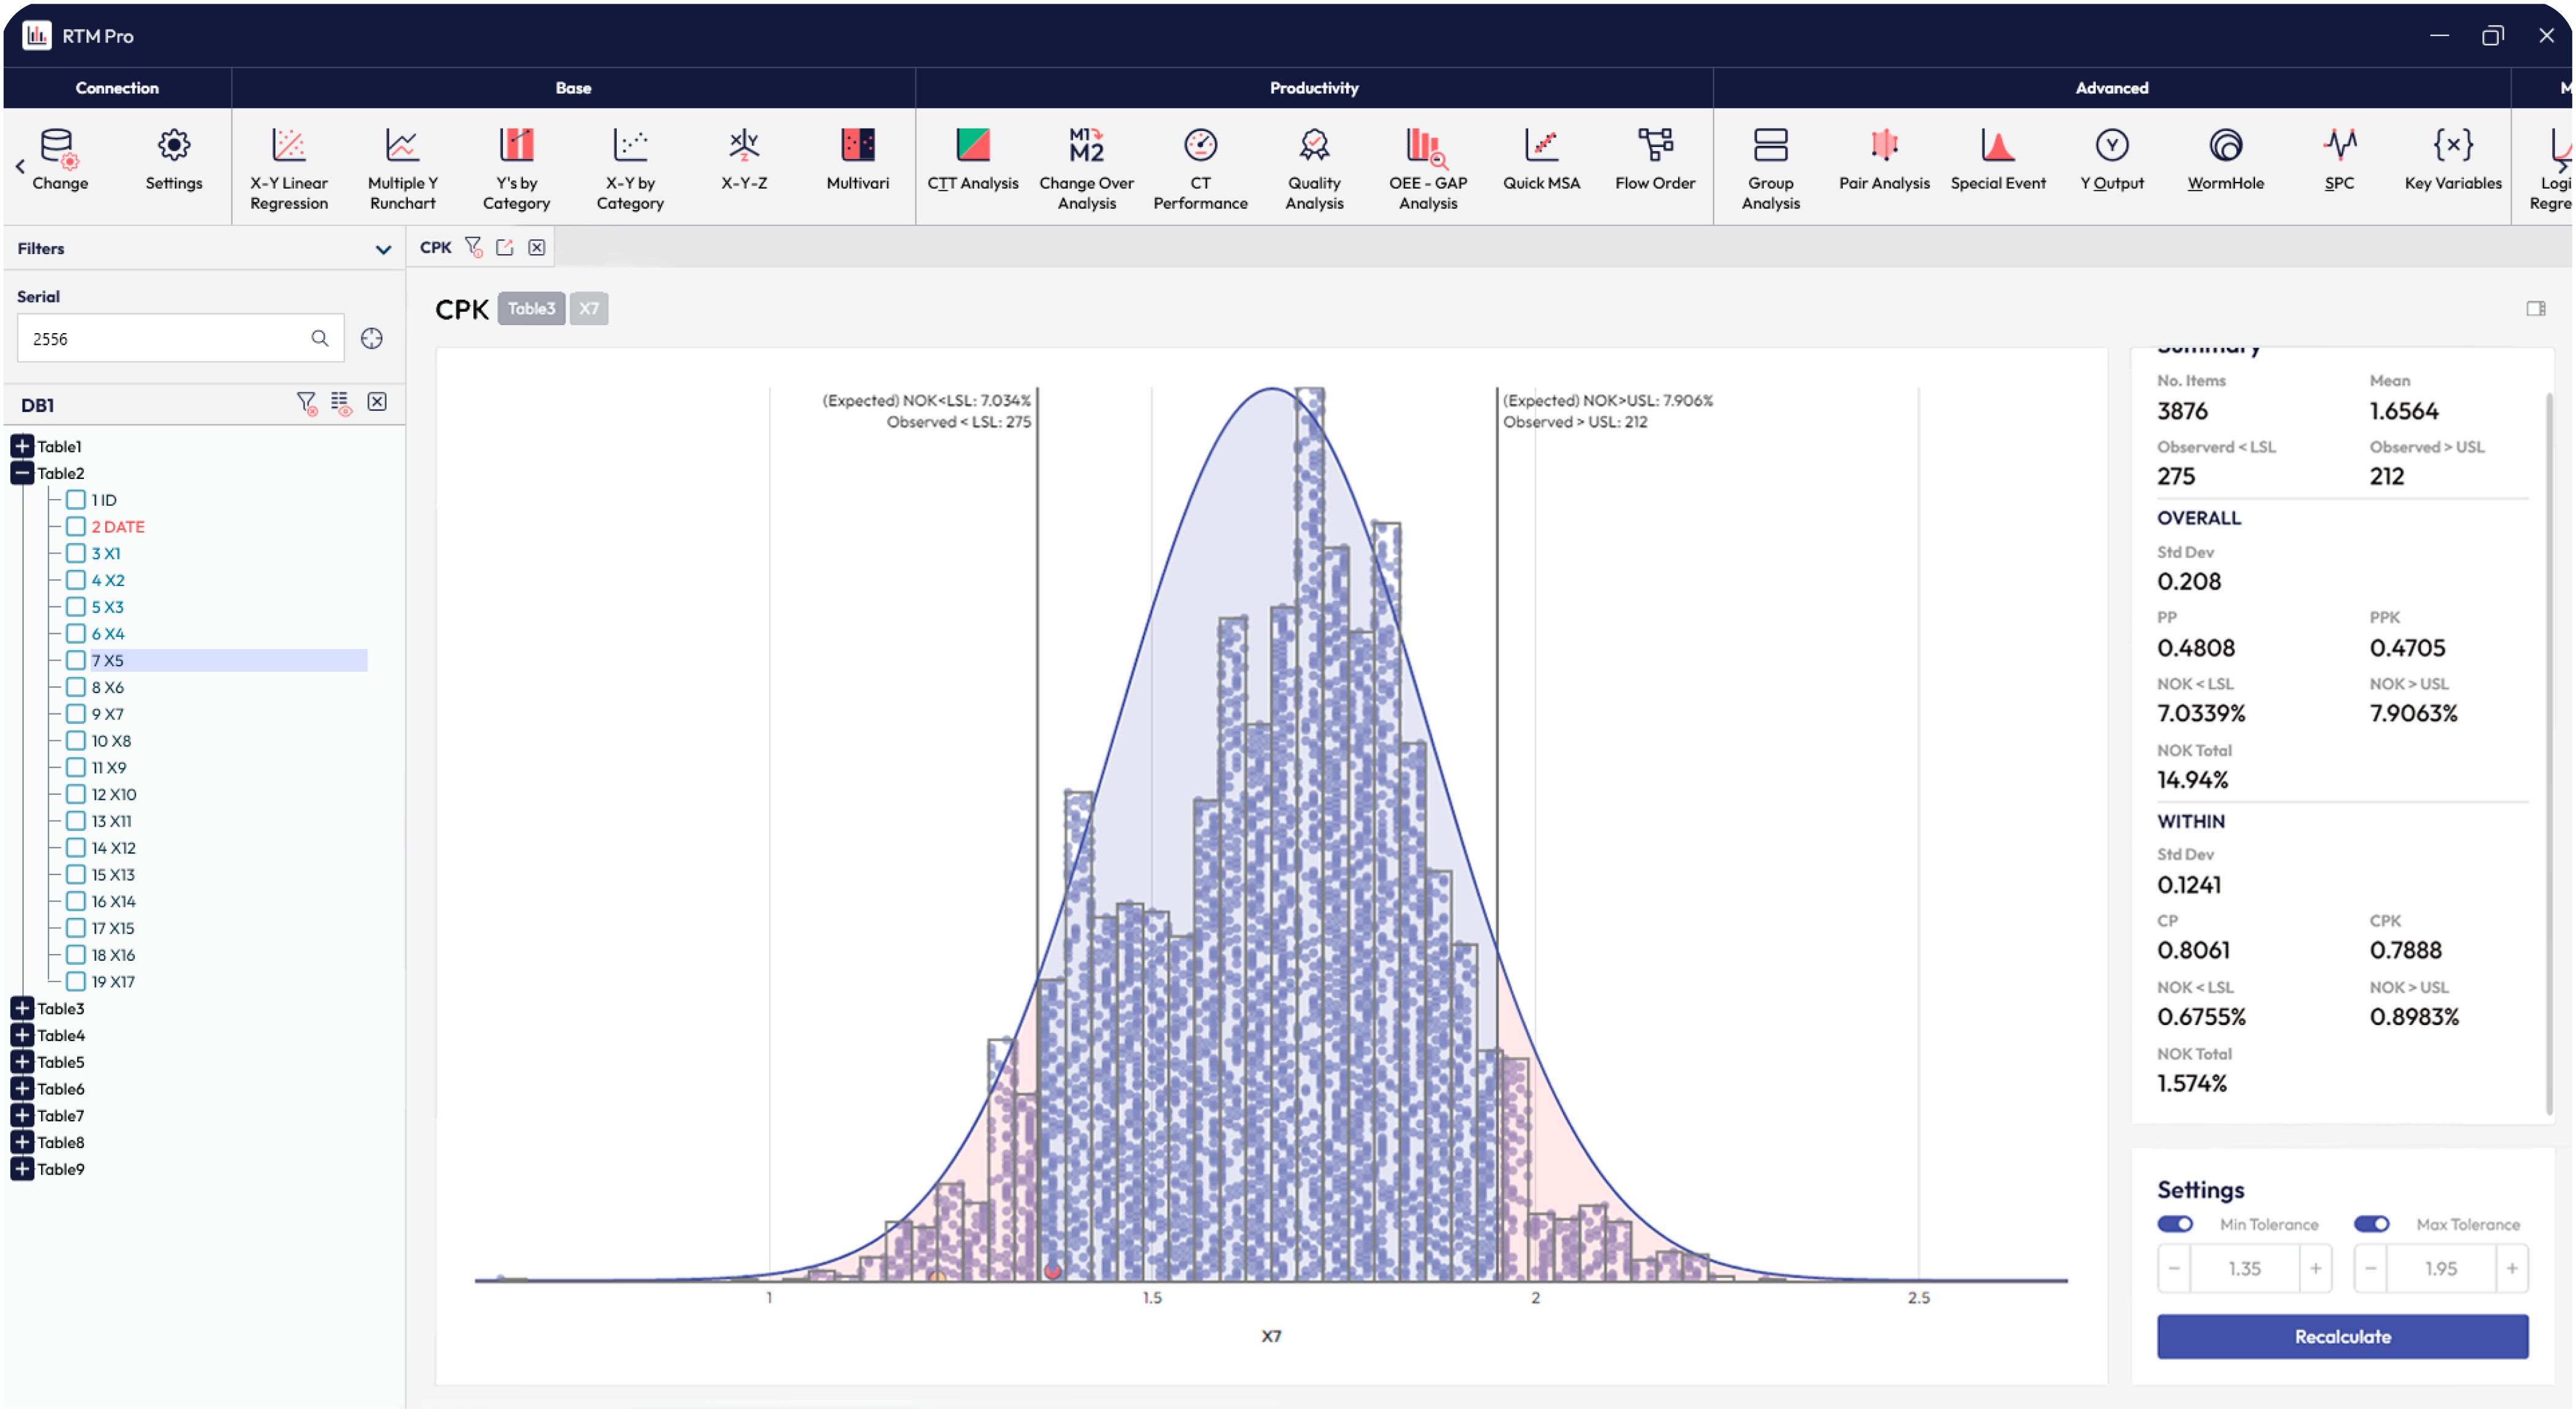Collapse the Filters panel

point(383,248)
